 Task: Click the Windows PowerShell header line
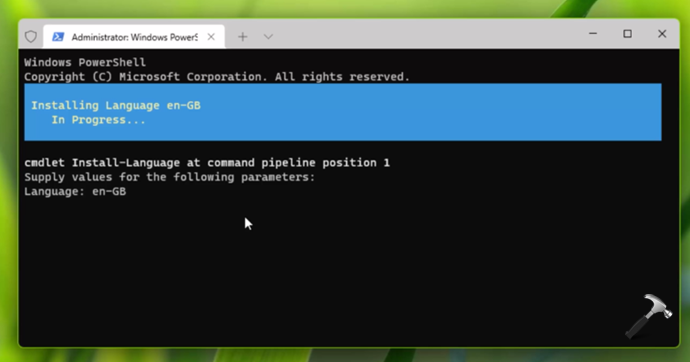pos(85,62)
